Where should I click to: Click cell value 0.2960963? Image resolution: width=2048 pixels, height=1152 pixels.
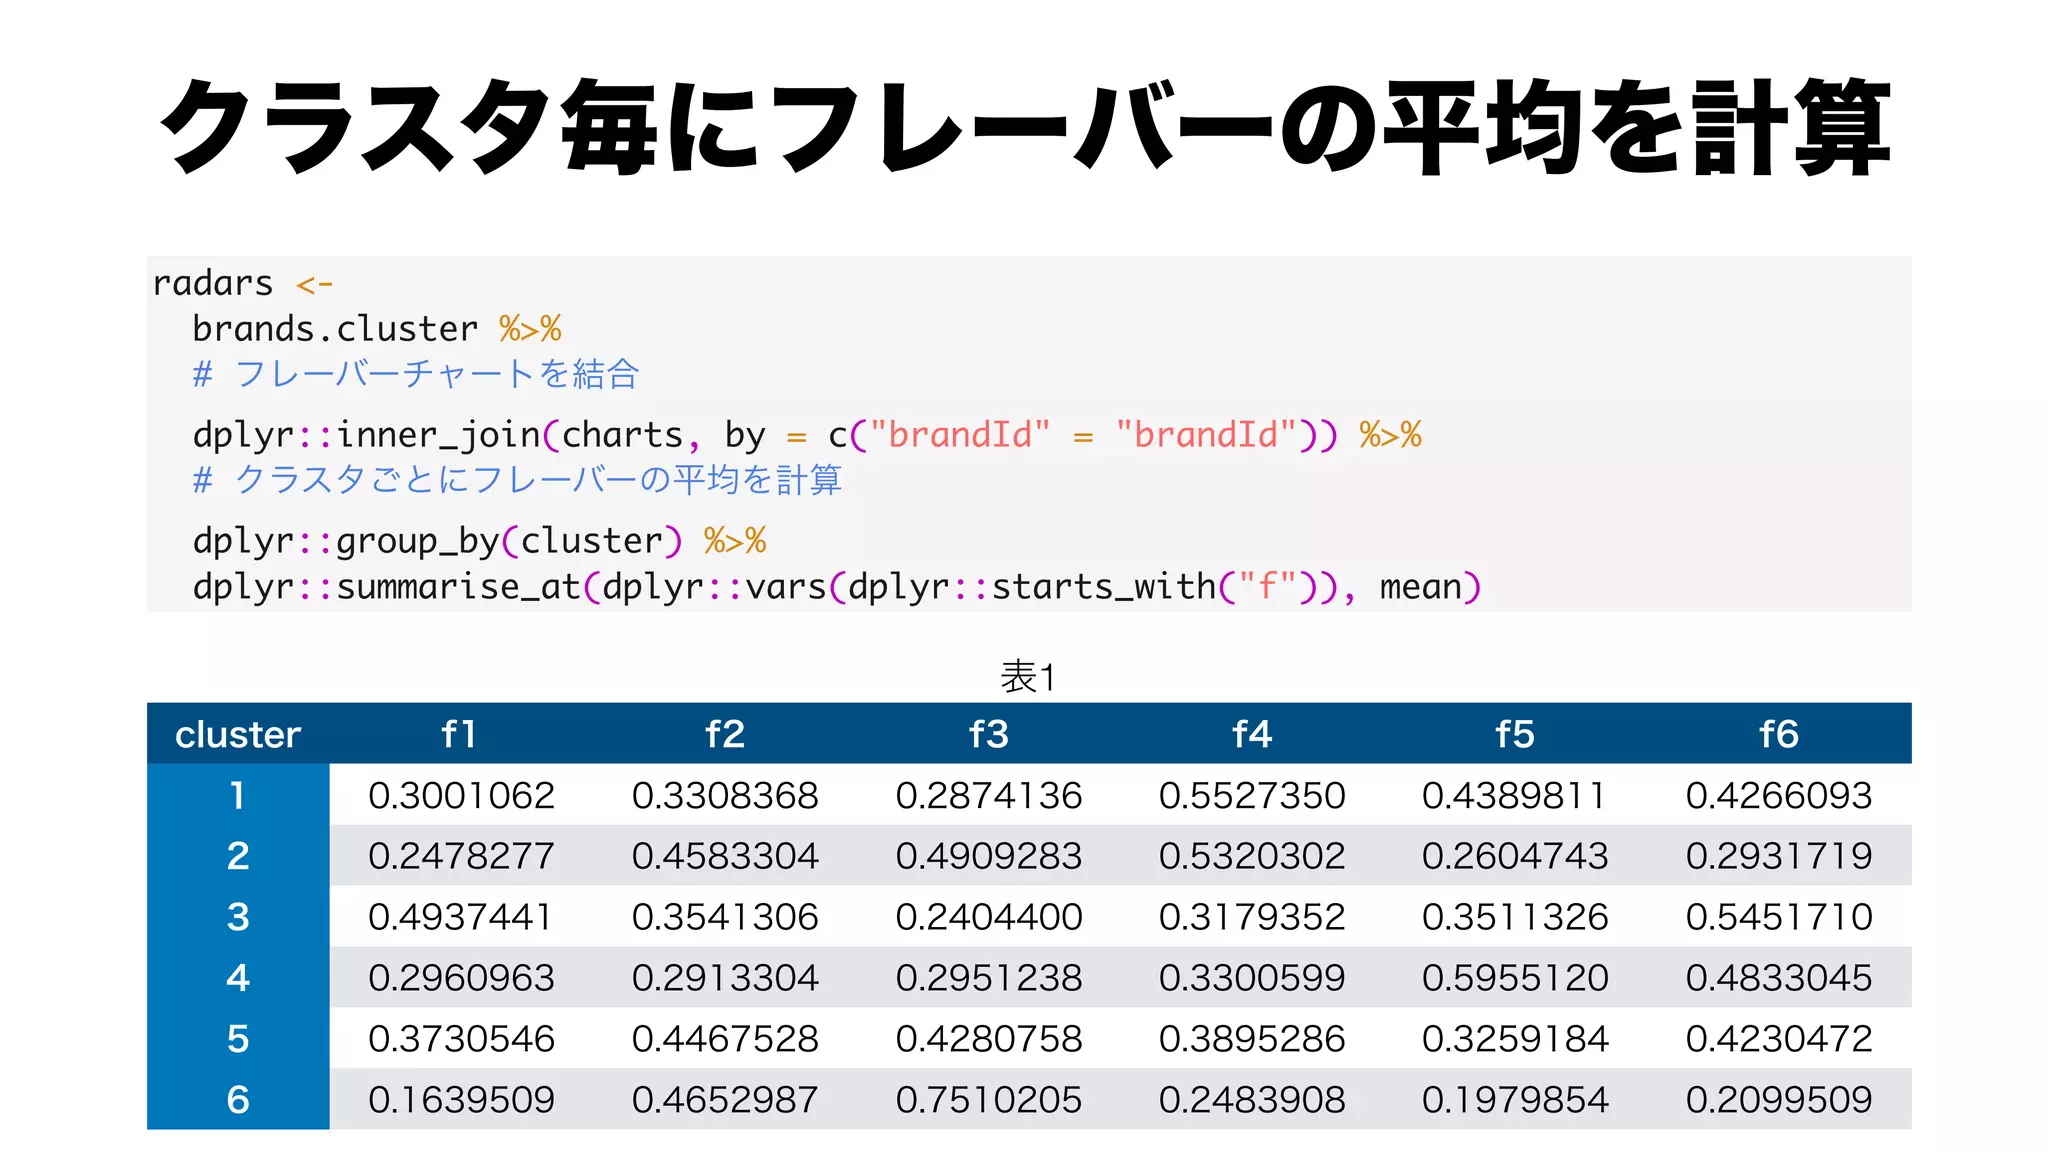click(461, 978)
